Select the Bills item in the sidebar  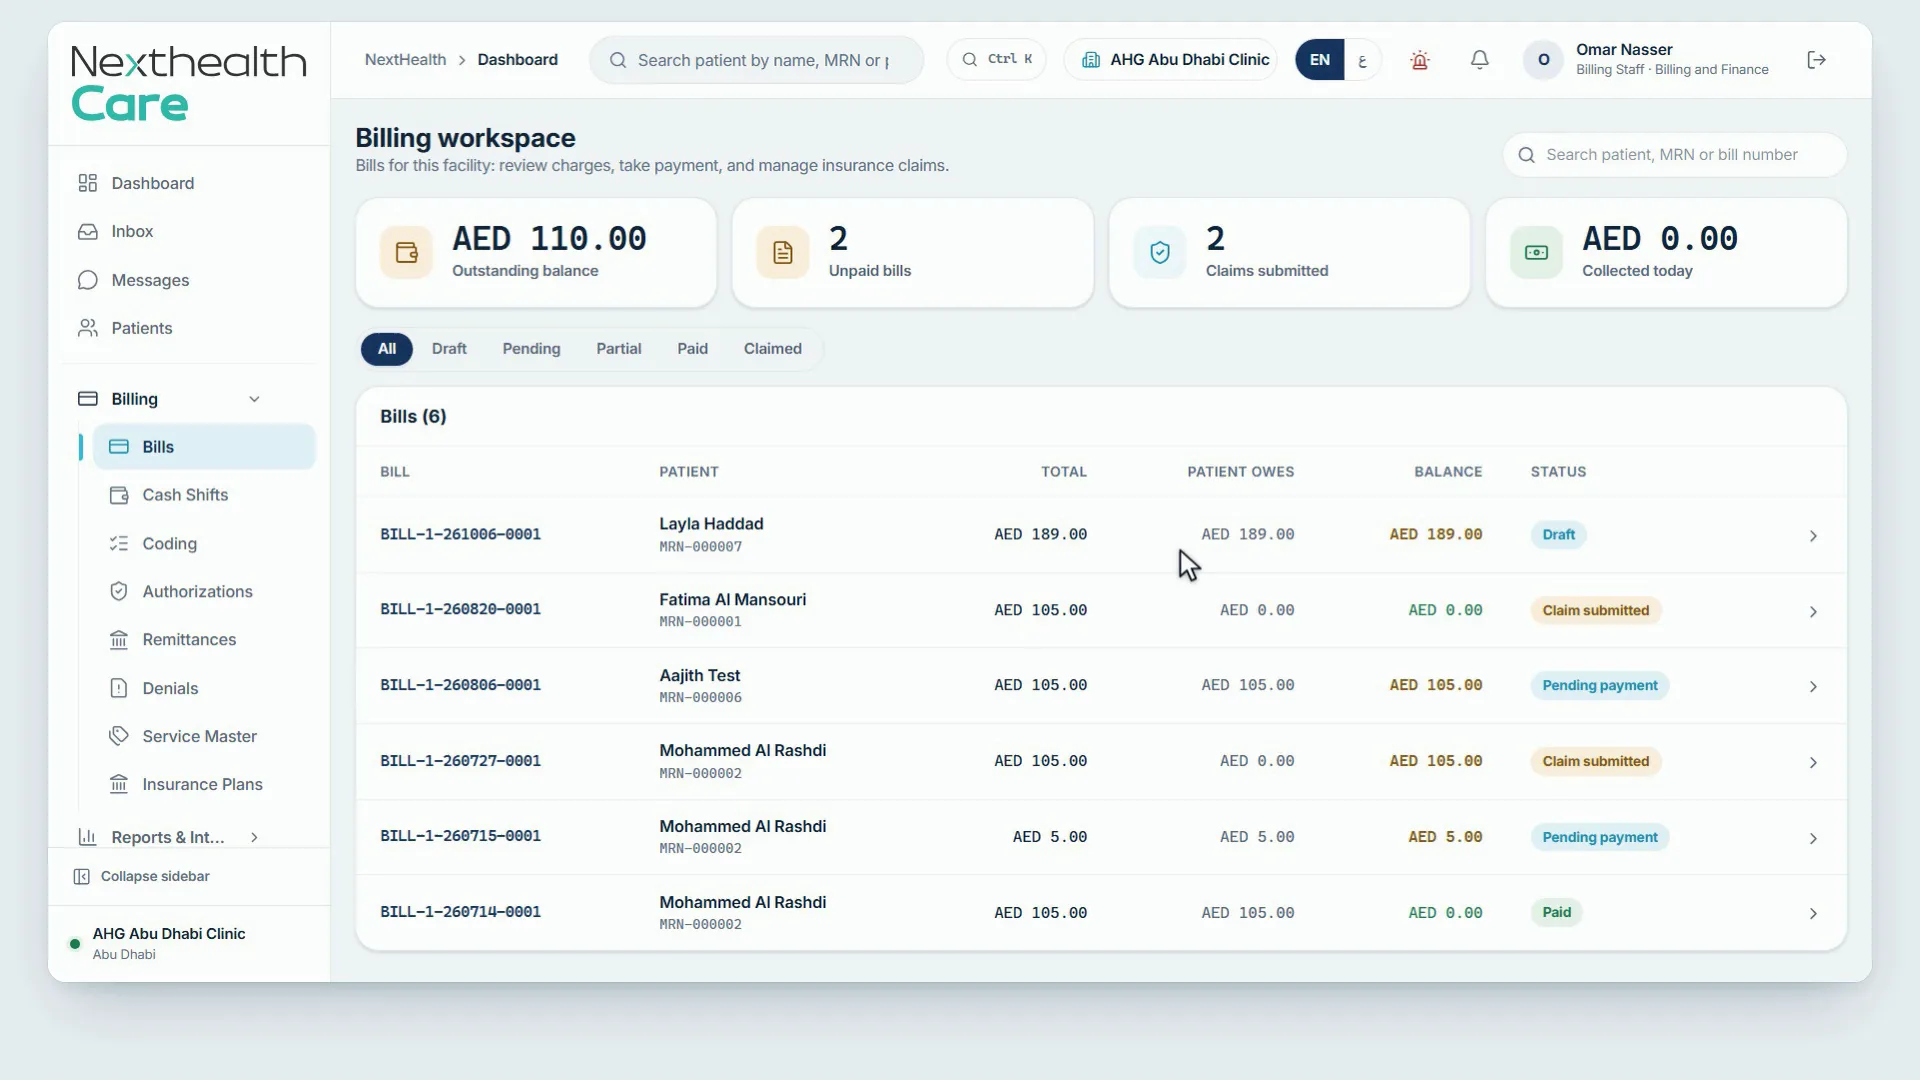[204, 447]
